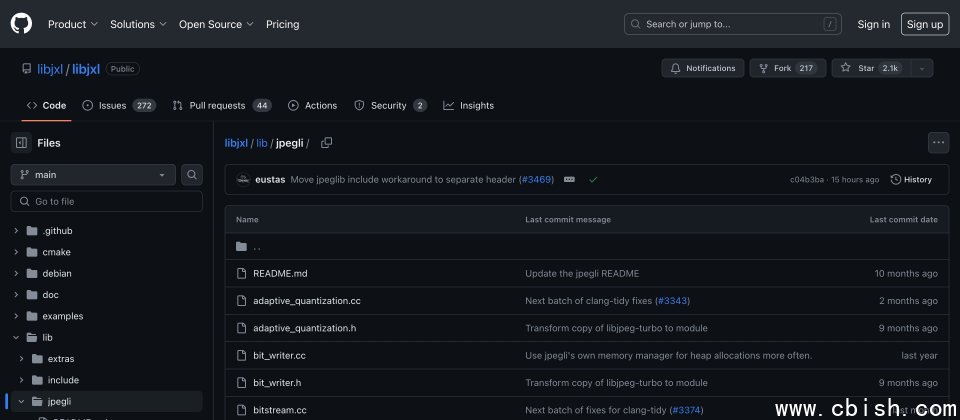Click the file tree search icon
The height and width of the screenshot is (420, 960).
pos(192,174)
